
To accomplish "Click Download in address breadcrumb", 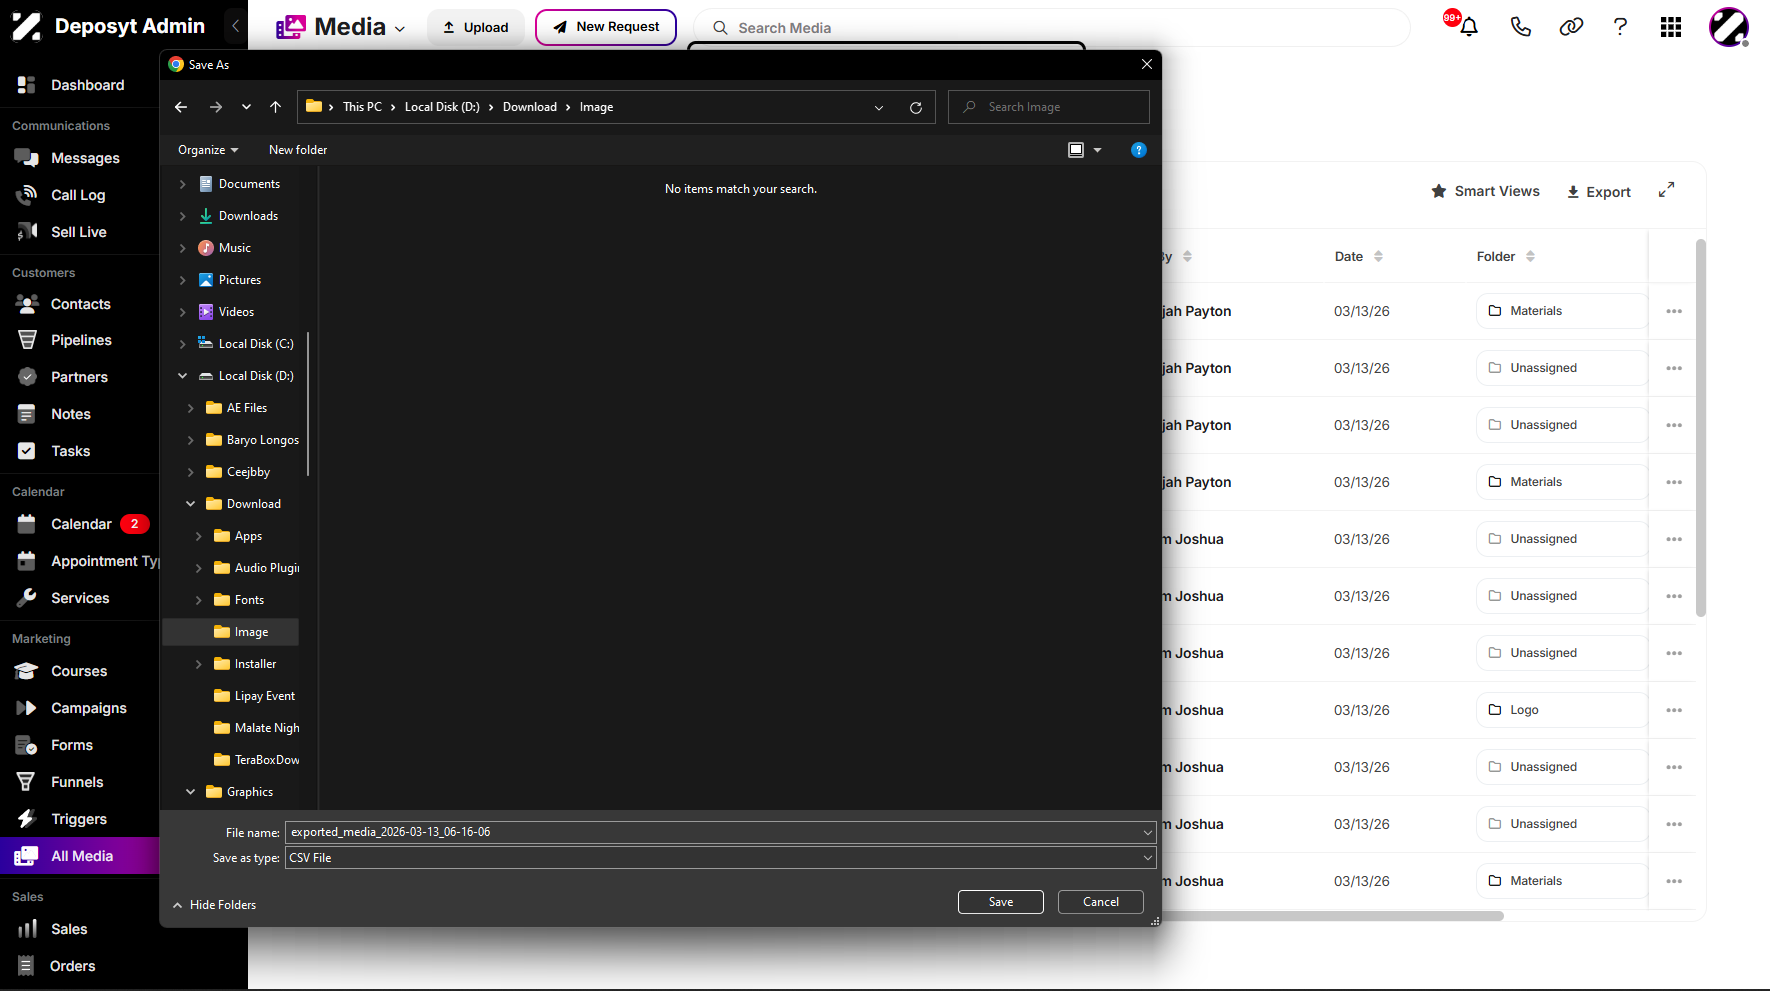I will pyautogui.click(x=530, y=107).
